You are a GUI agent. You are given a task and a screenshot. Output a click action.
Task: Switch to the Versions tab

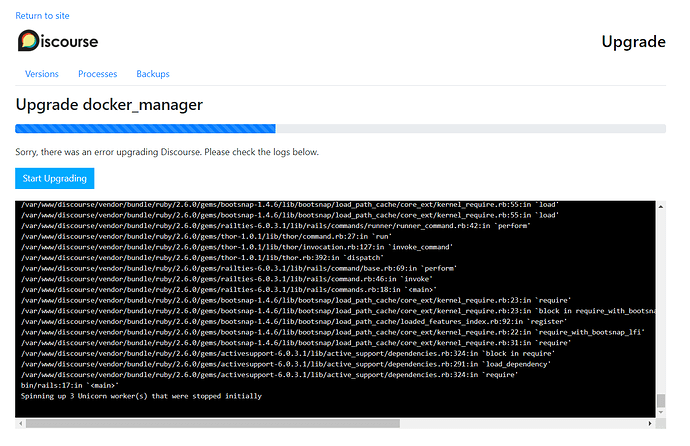click(x=42, y=74)
